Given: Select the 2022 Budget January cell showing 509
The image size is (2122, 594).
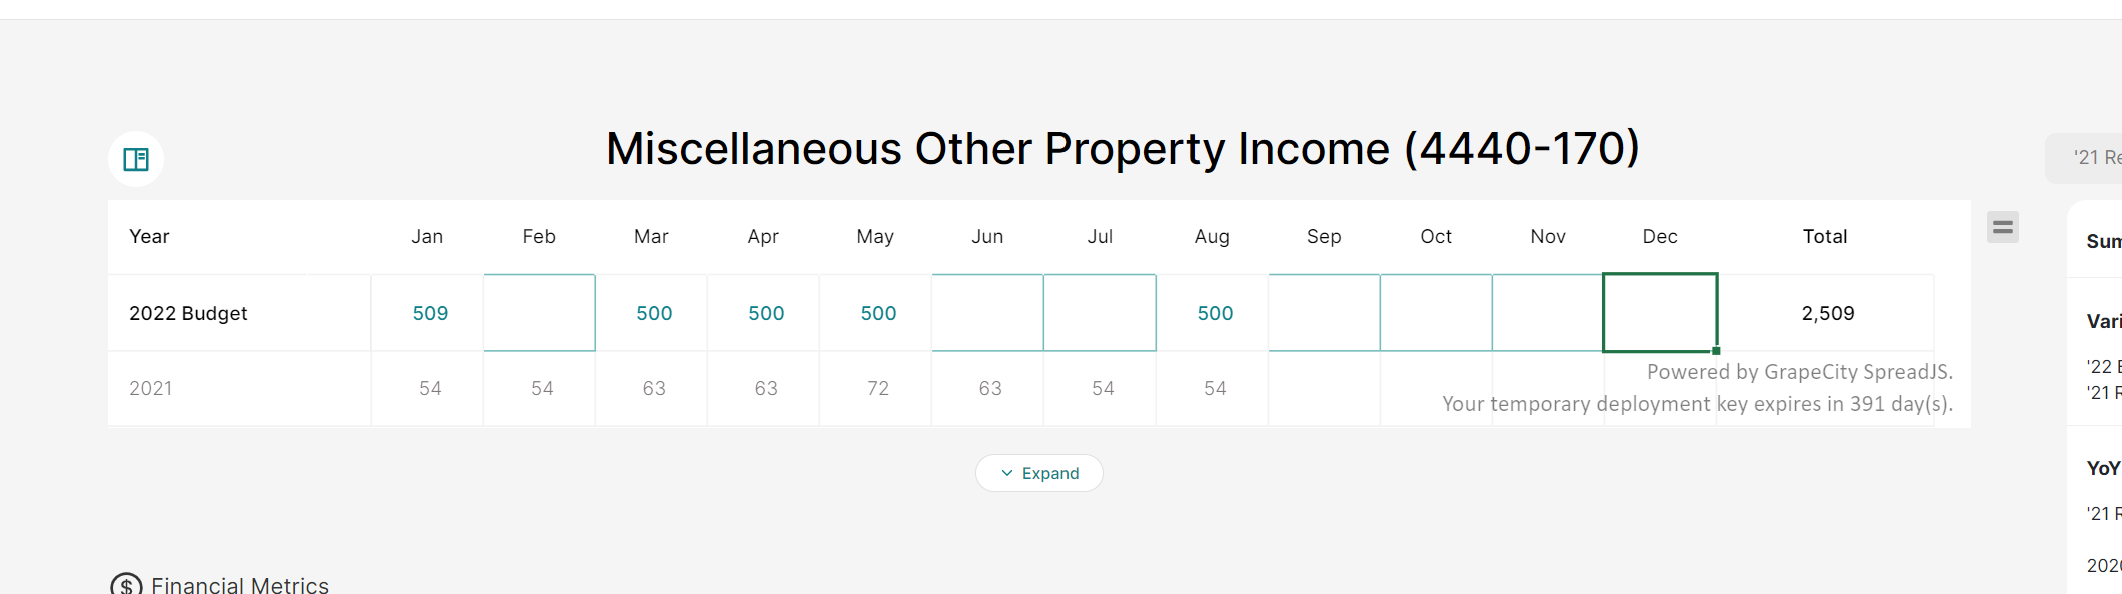Looking at the screenshot, I should coord(428,313).
